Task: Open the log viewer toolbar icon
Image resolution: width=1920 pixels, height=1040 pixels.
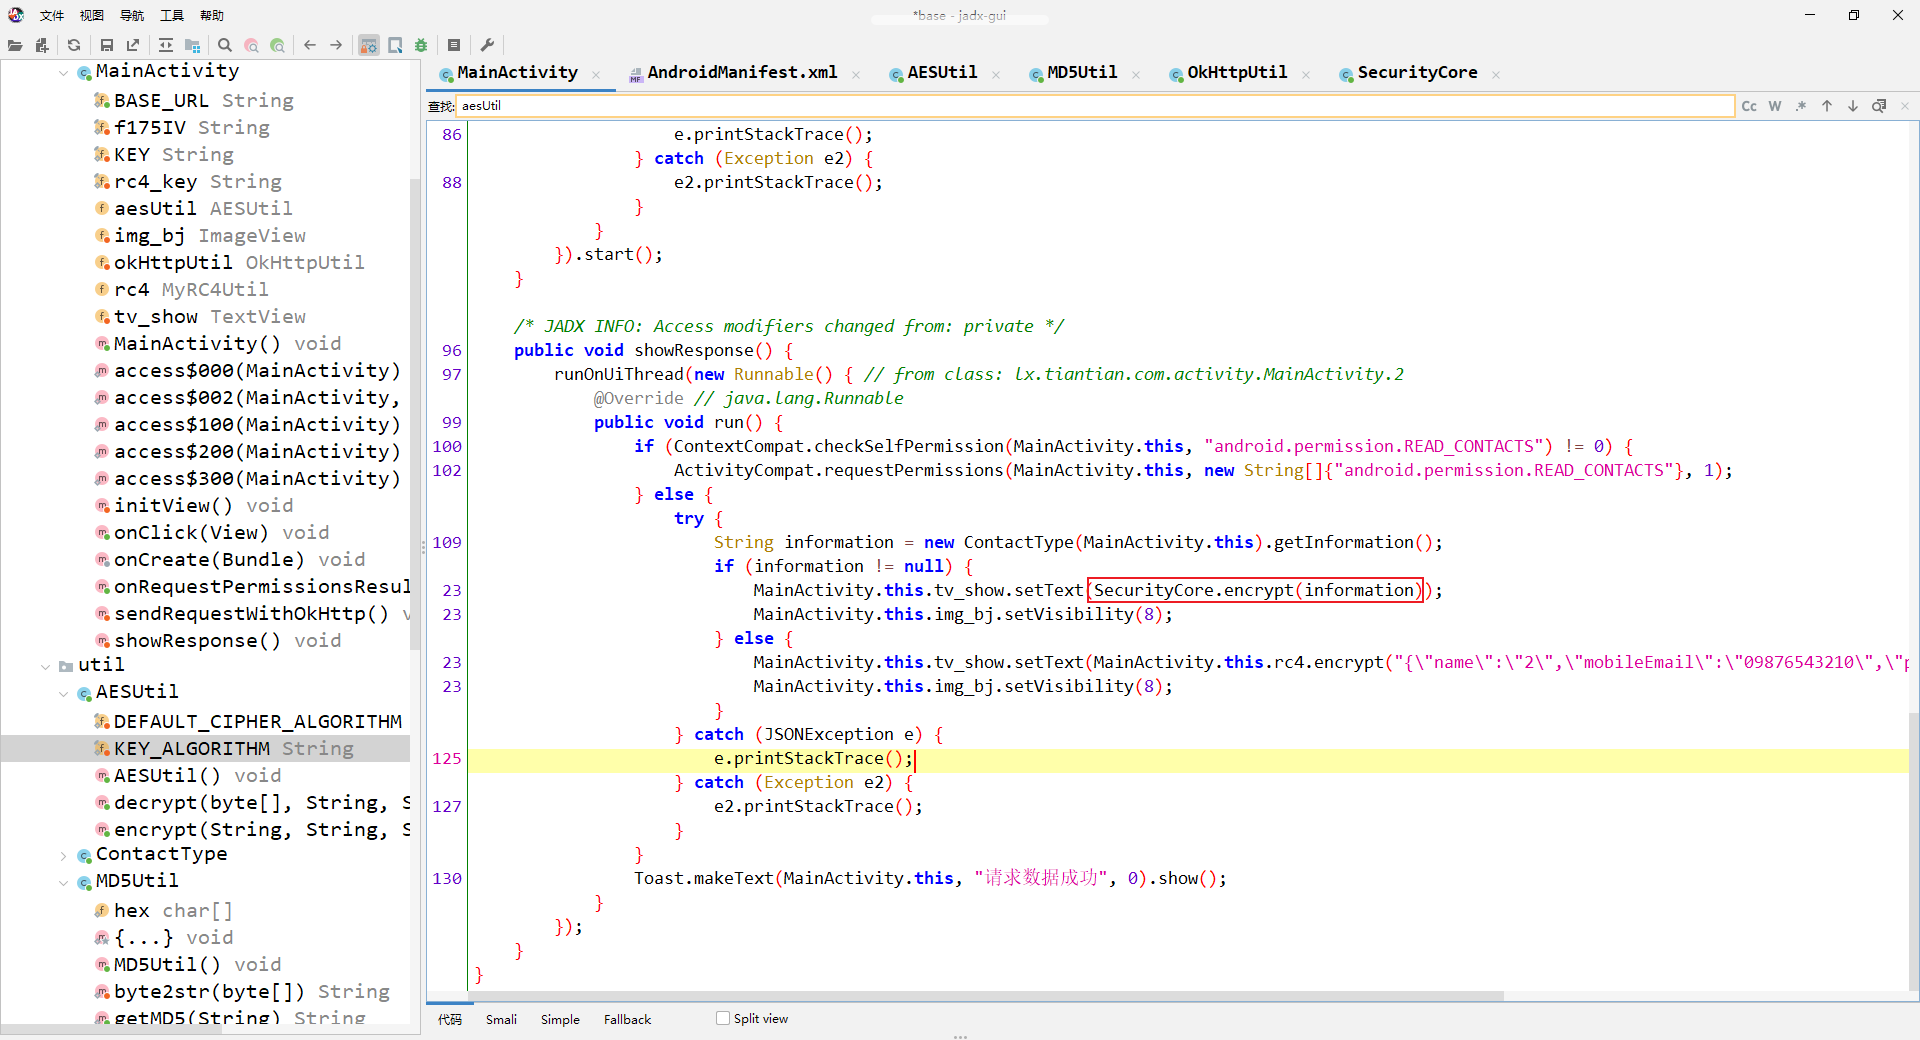Action: (453, 45)
